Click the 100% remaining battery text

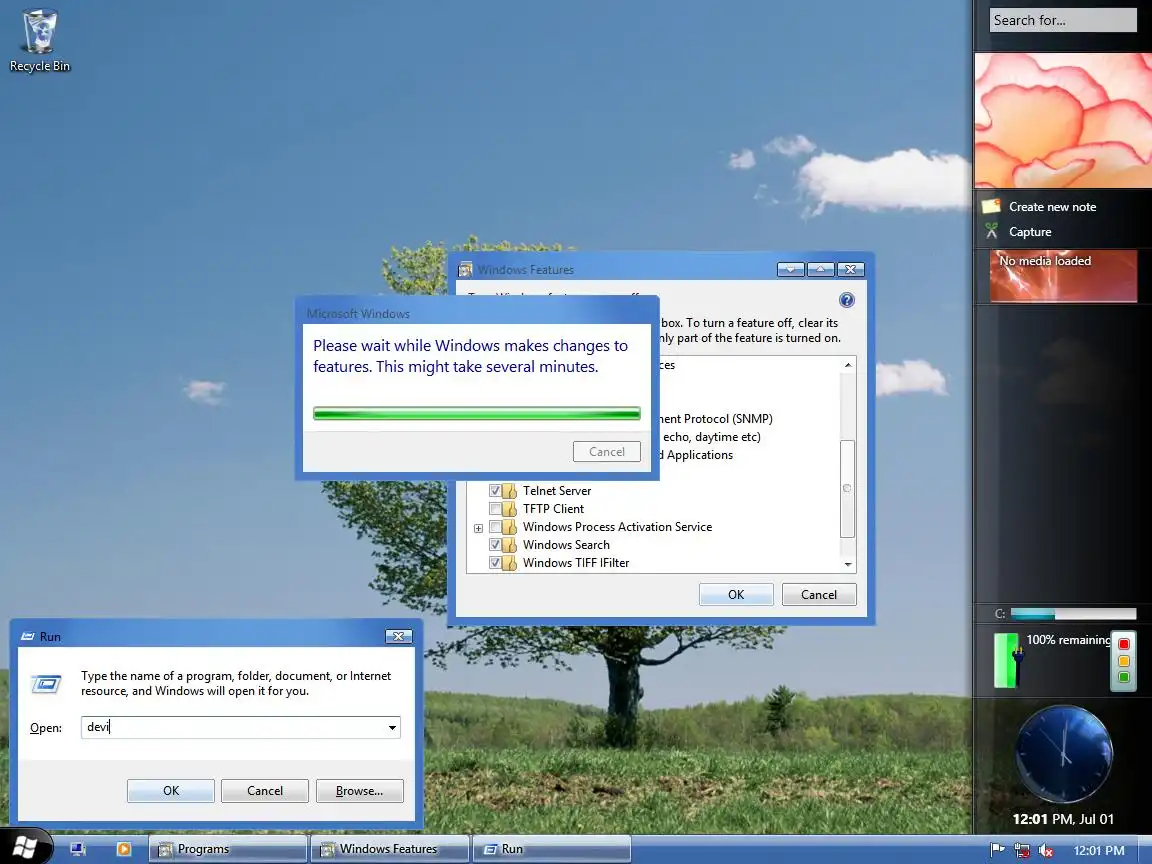coord(1068,640)
